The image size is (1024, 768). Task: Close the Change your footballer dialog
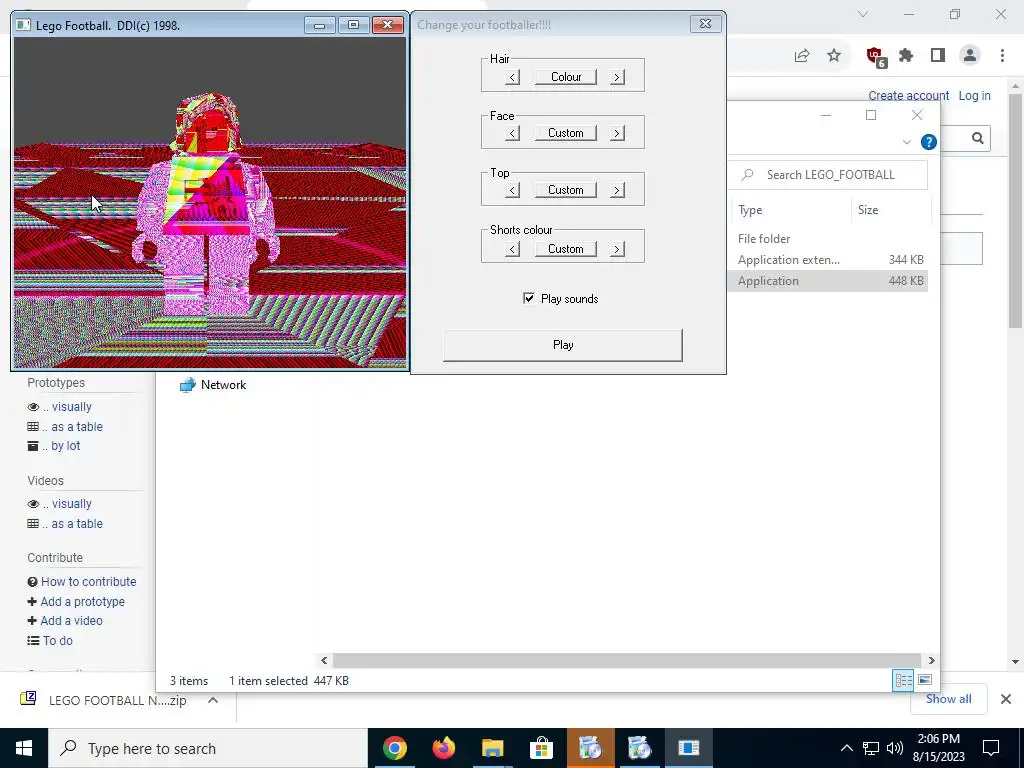click(x=705, y=24)
